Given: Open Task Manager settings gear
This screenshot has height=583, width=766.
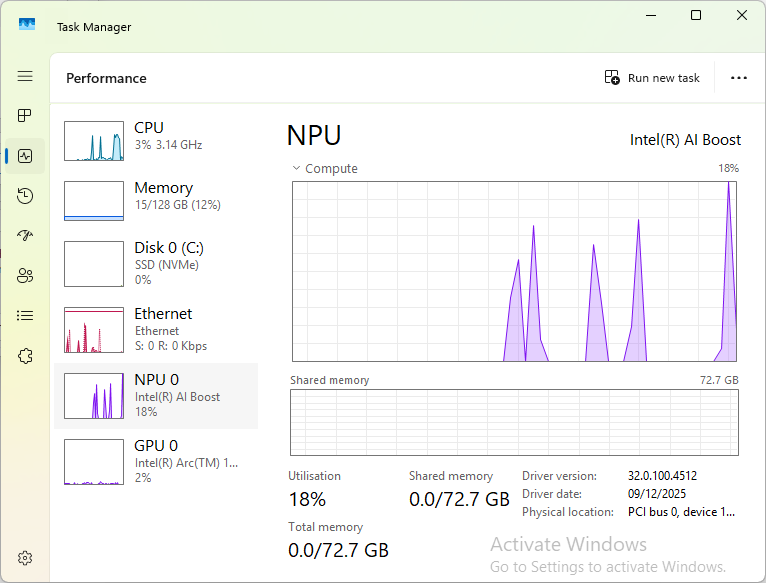Looking at the screenshot, I should [25, 558].
